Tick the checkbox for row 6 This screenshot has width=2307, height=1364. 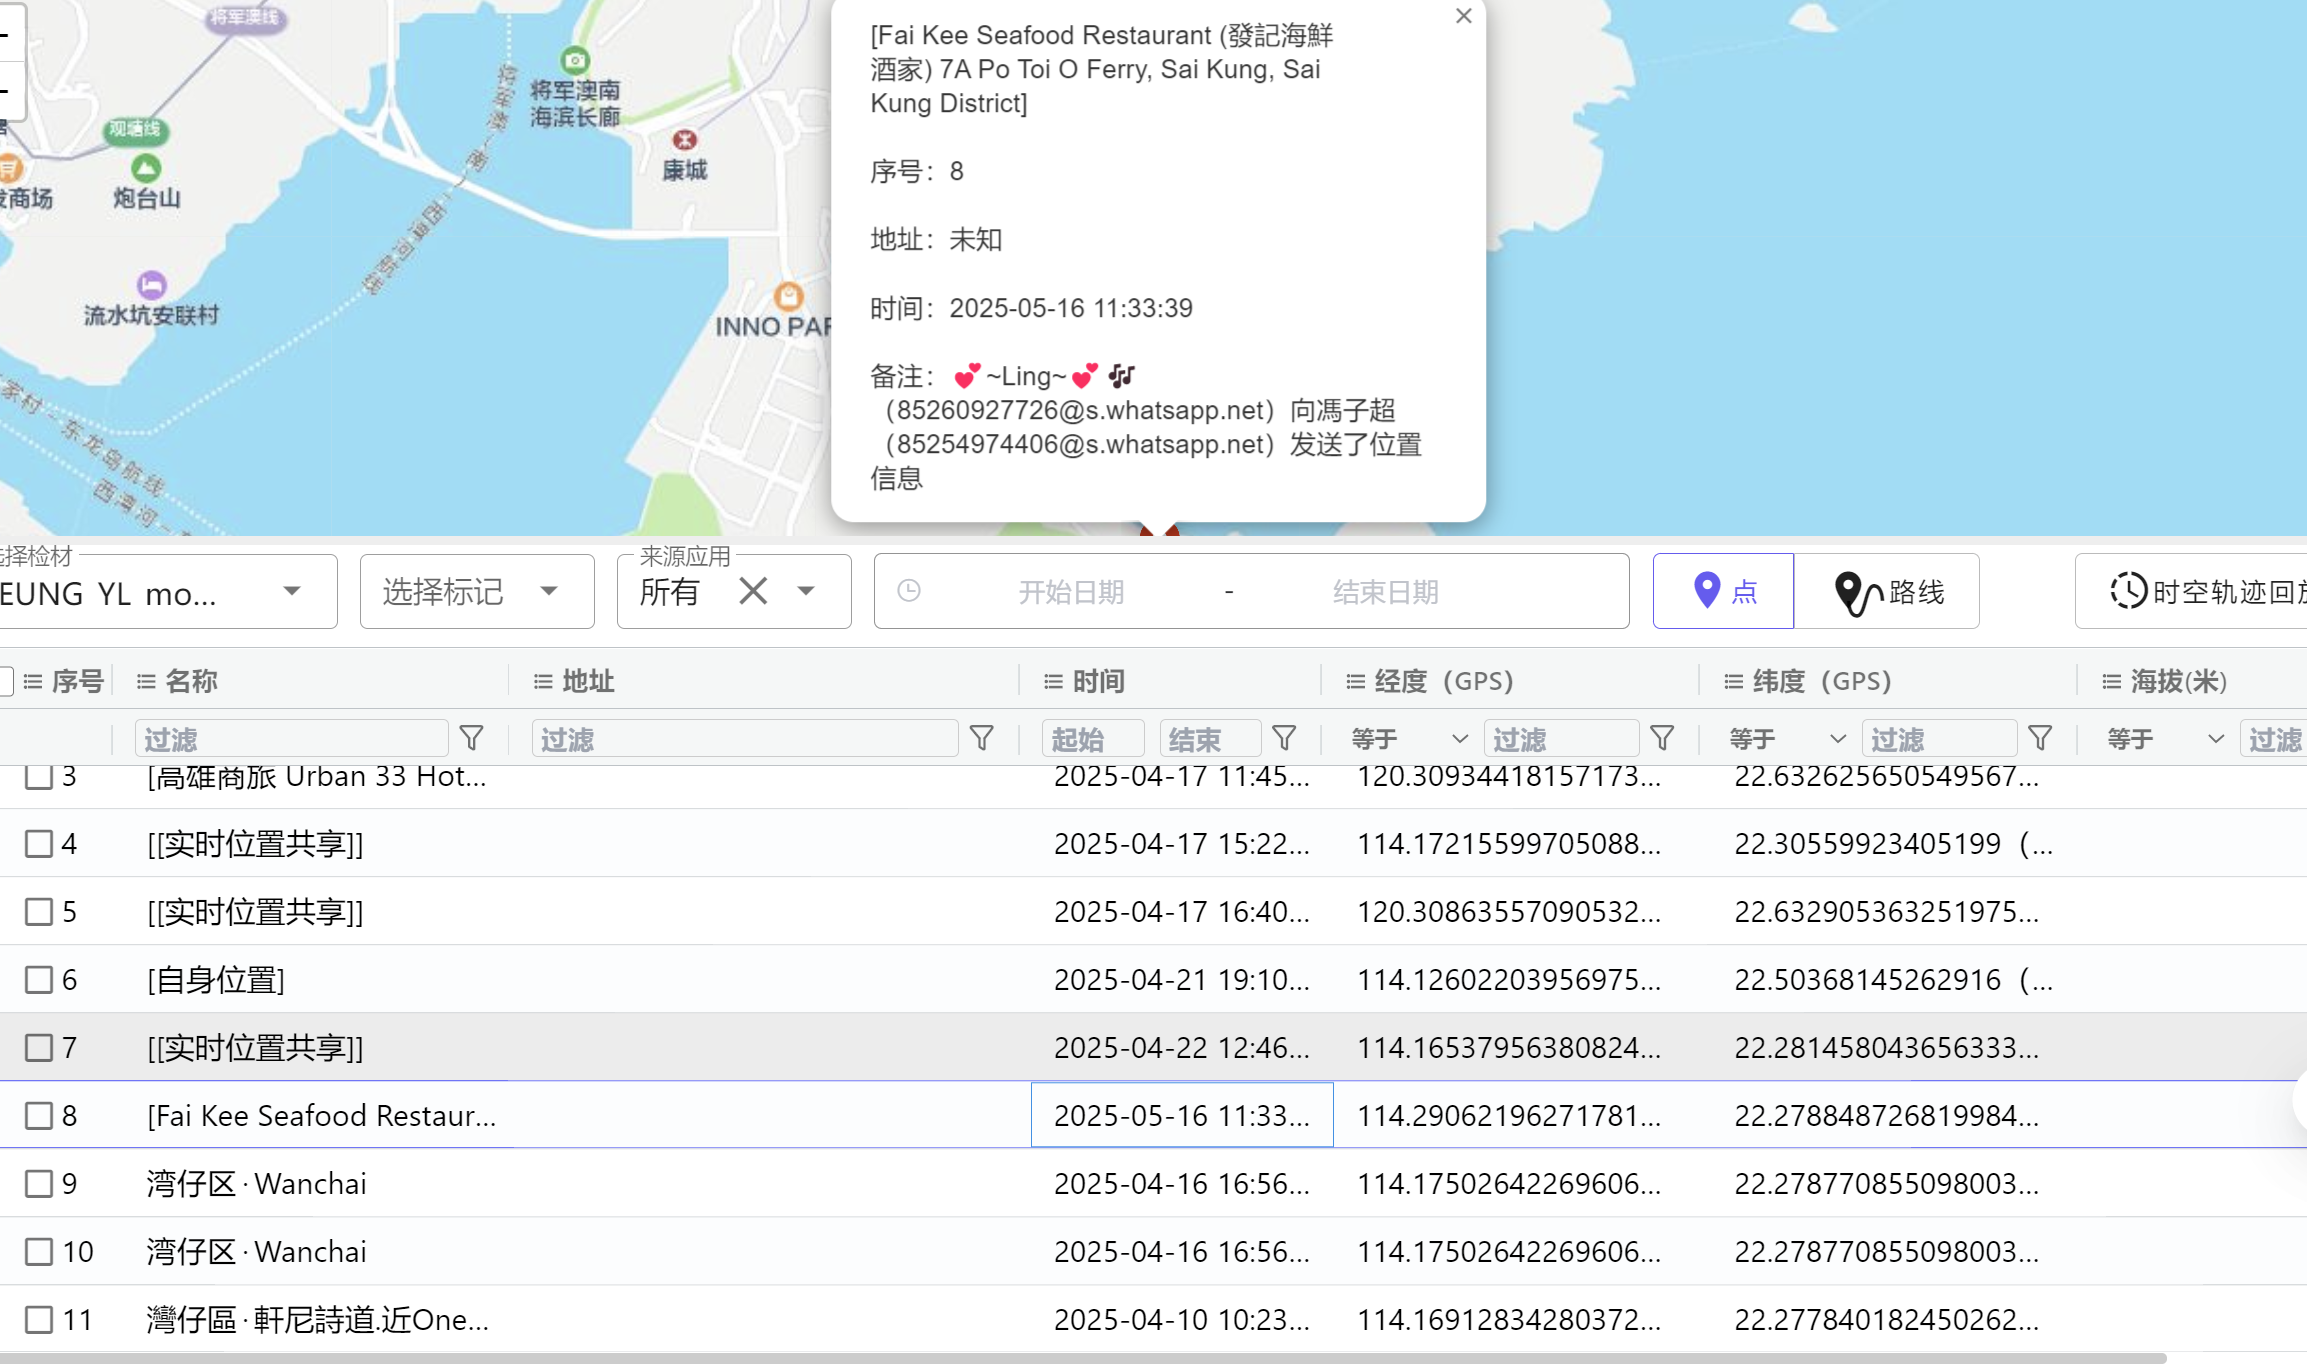(39, 979)
